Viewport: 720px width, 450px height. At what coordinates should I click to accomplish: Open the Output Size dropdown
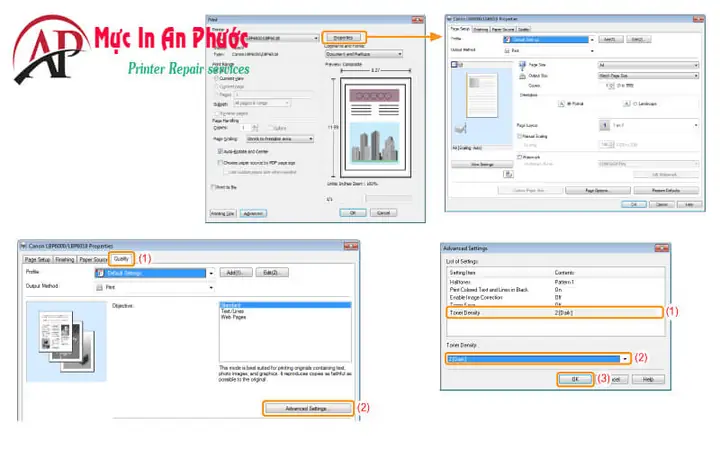pos(648,75)
